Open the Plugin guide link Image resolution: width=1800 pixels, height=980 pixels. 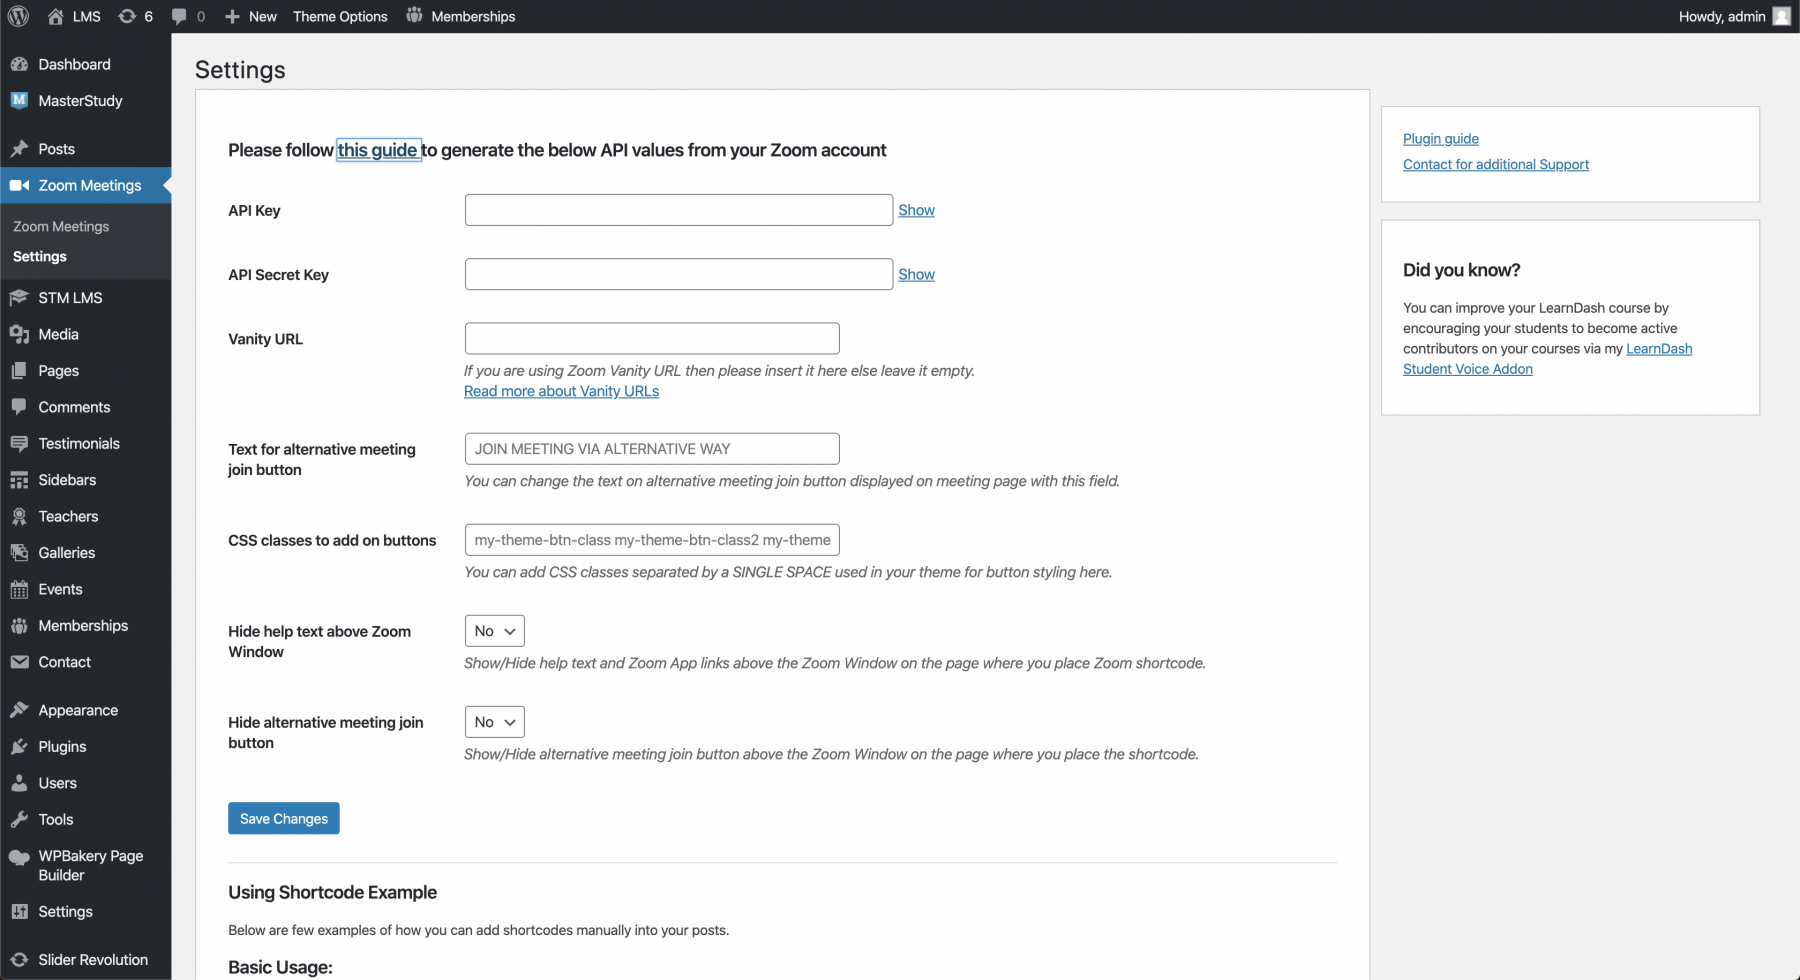coord(1440,138)
